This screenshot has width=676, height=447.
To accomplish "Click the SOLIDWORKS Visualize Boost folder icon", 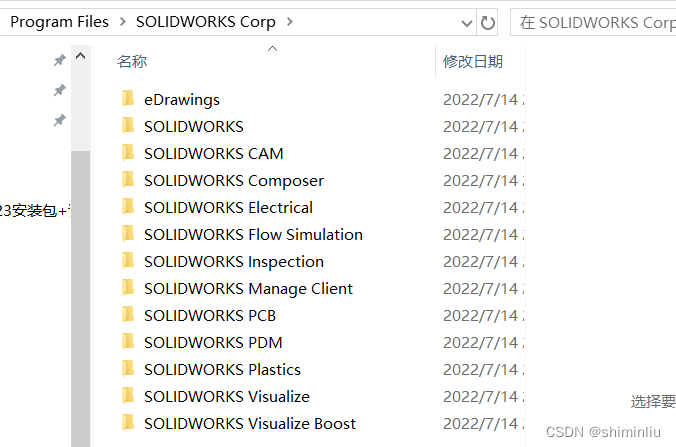I will click(128, 422).
